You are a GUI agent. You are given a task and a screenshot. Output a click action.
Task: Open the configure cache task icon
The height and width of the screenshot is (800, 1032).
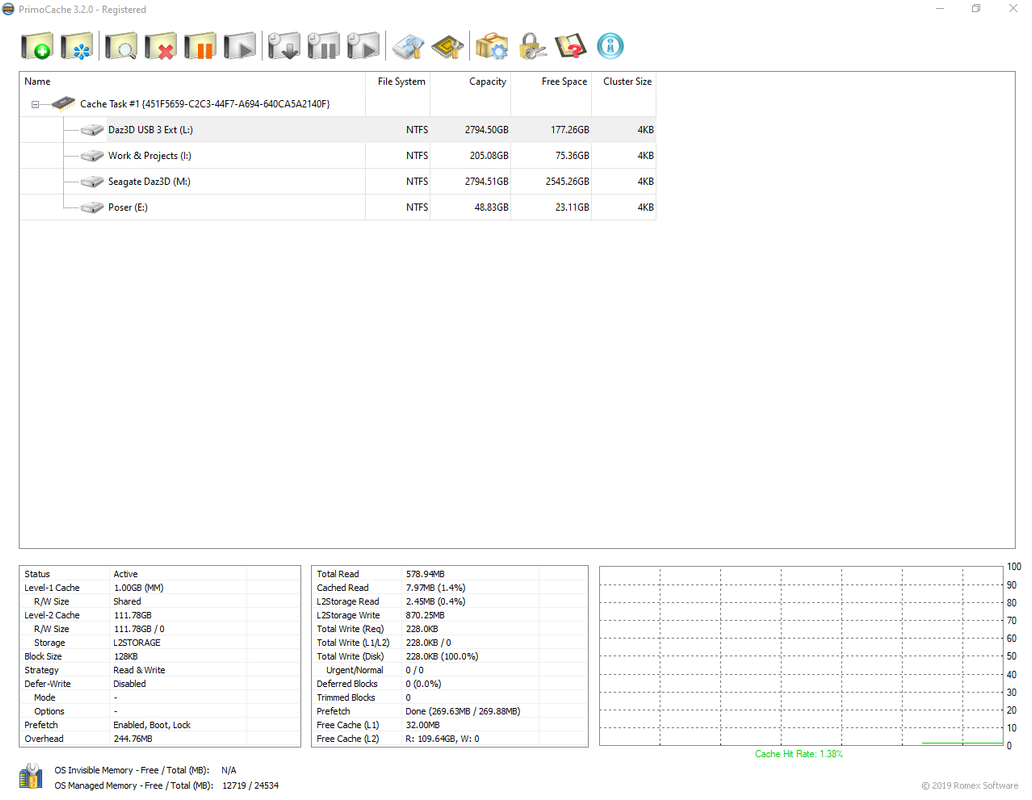pyautogui.click(x=77, y=47)
